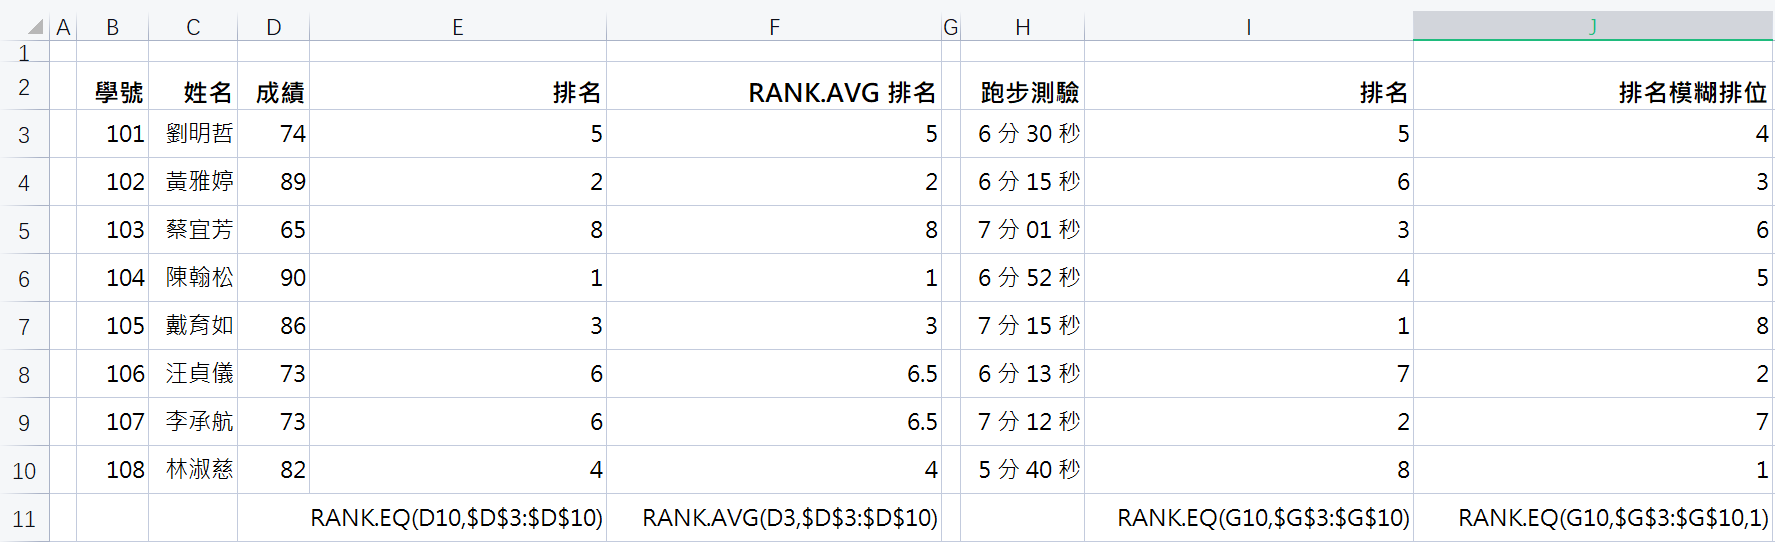Screen dimensions: 1775x542
Task: Select row 3 header
Action: (24, 135)
